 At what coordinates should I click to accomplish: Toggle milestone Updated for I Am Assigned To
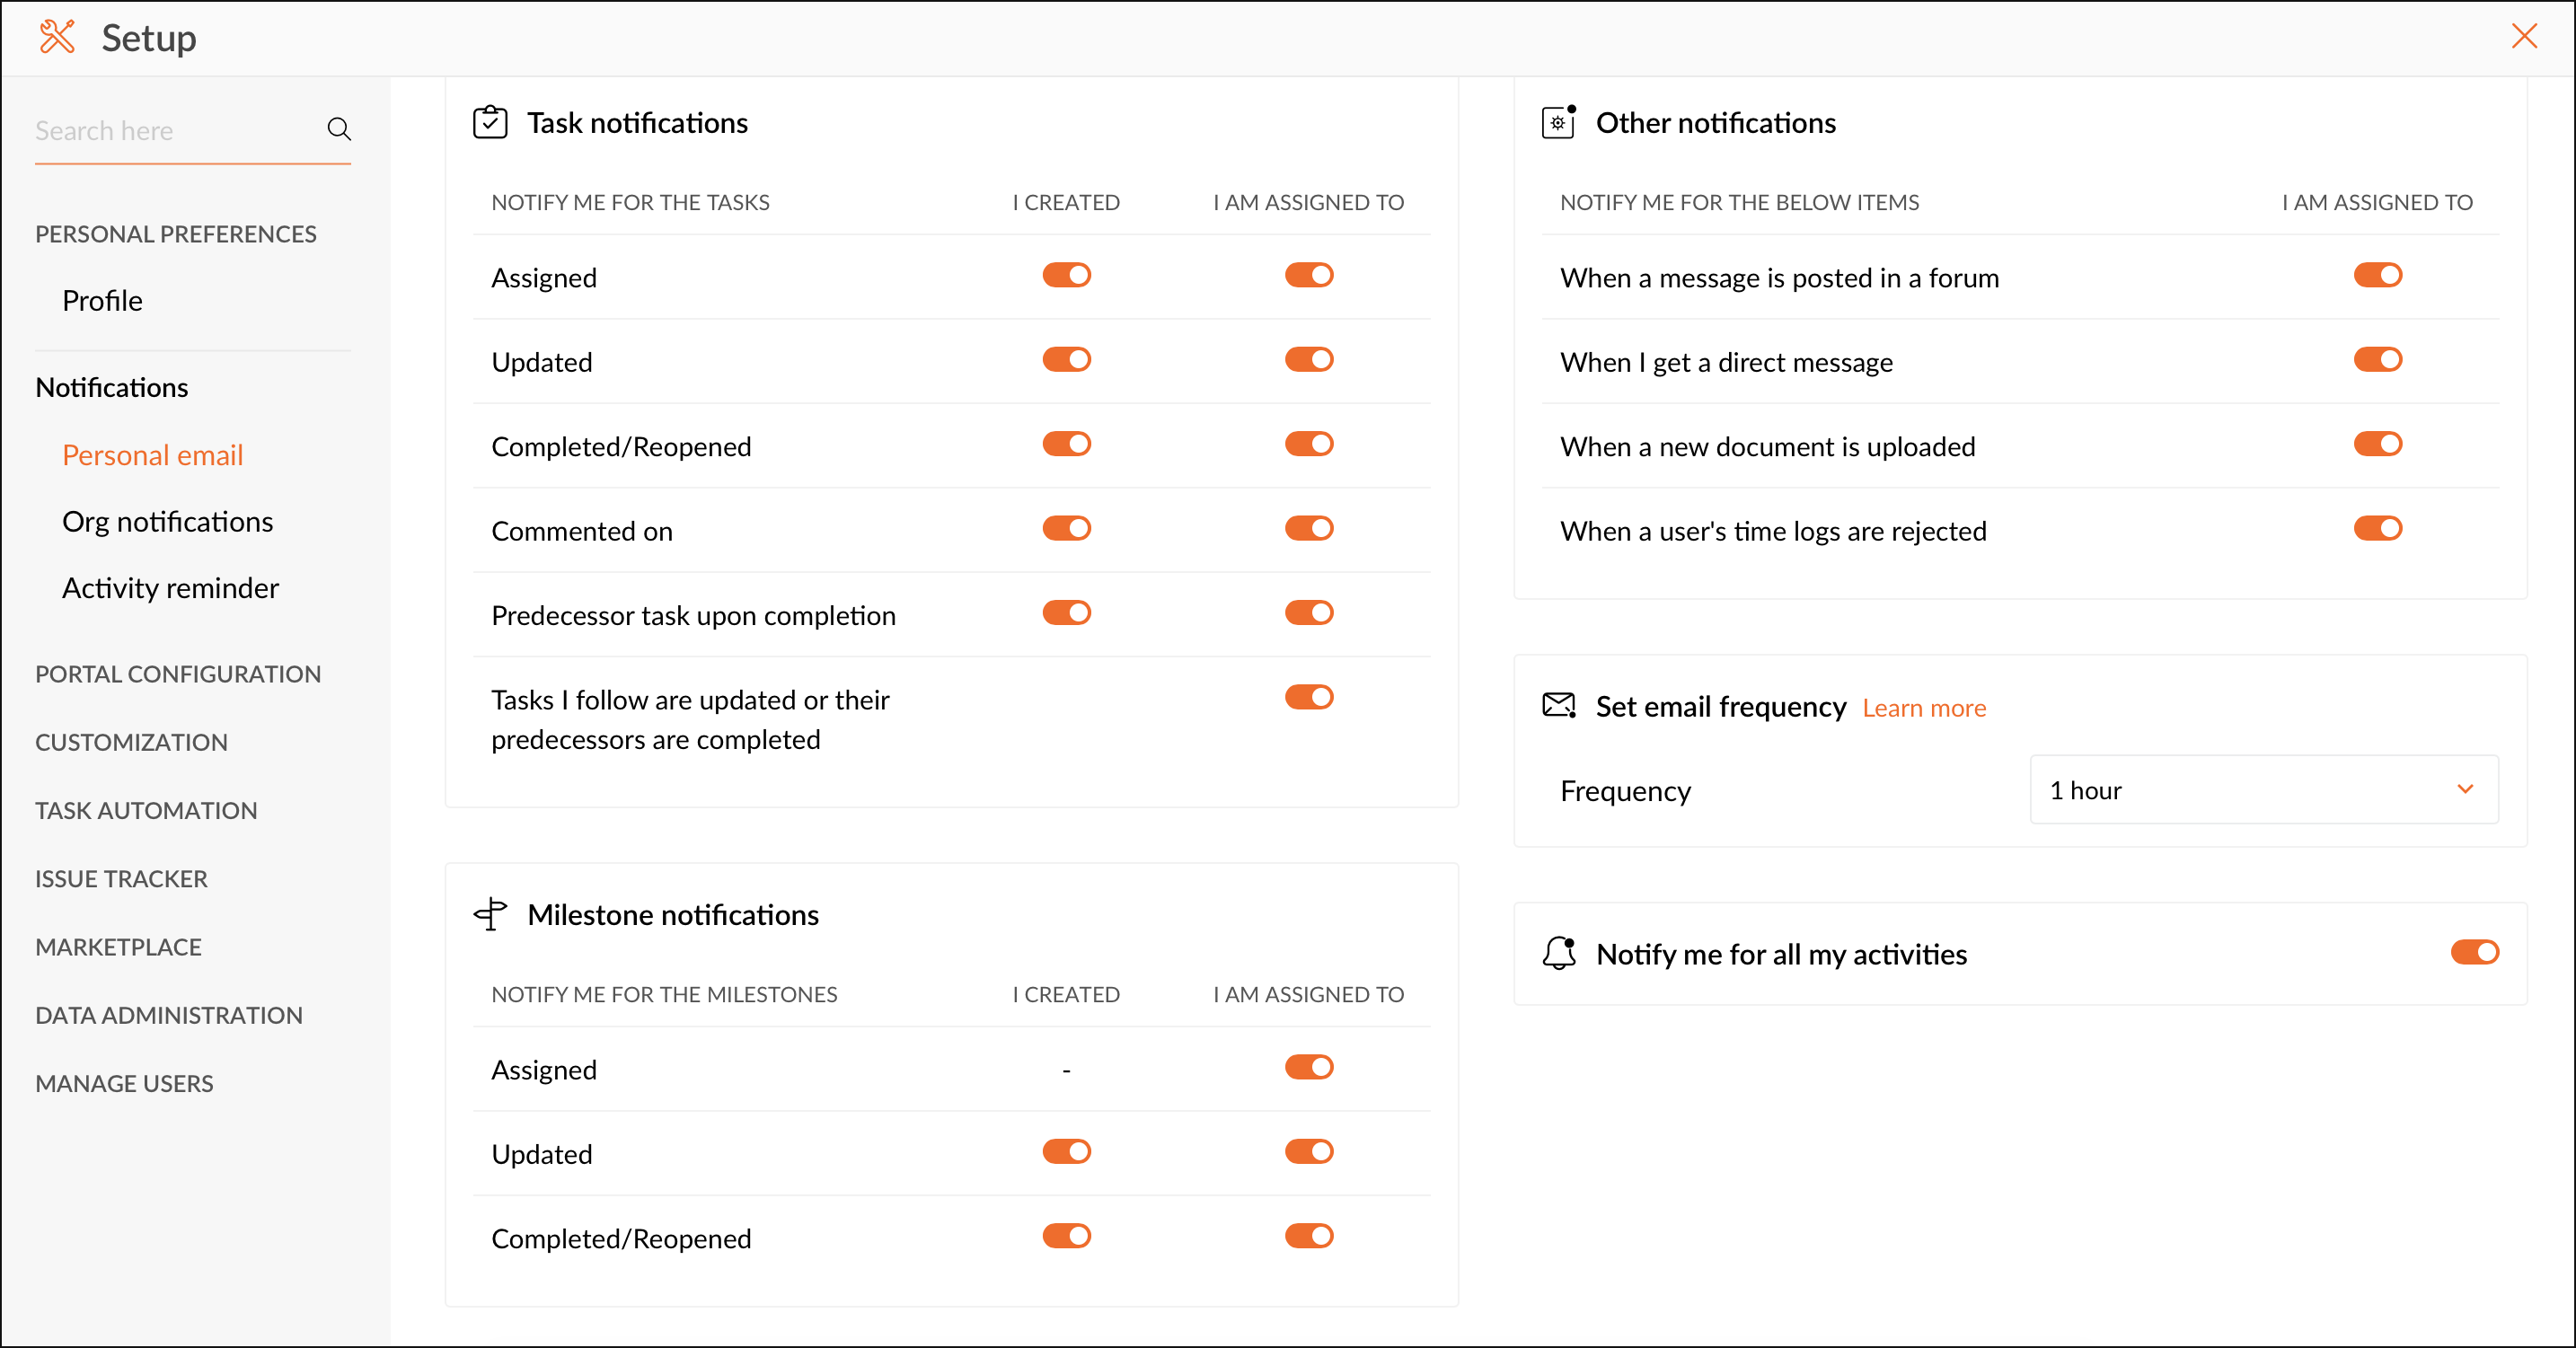point(1308,1152)
